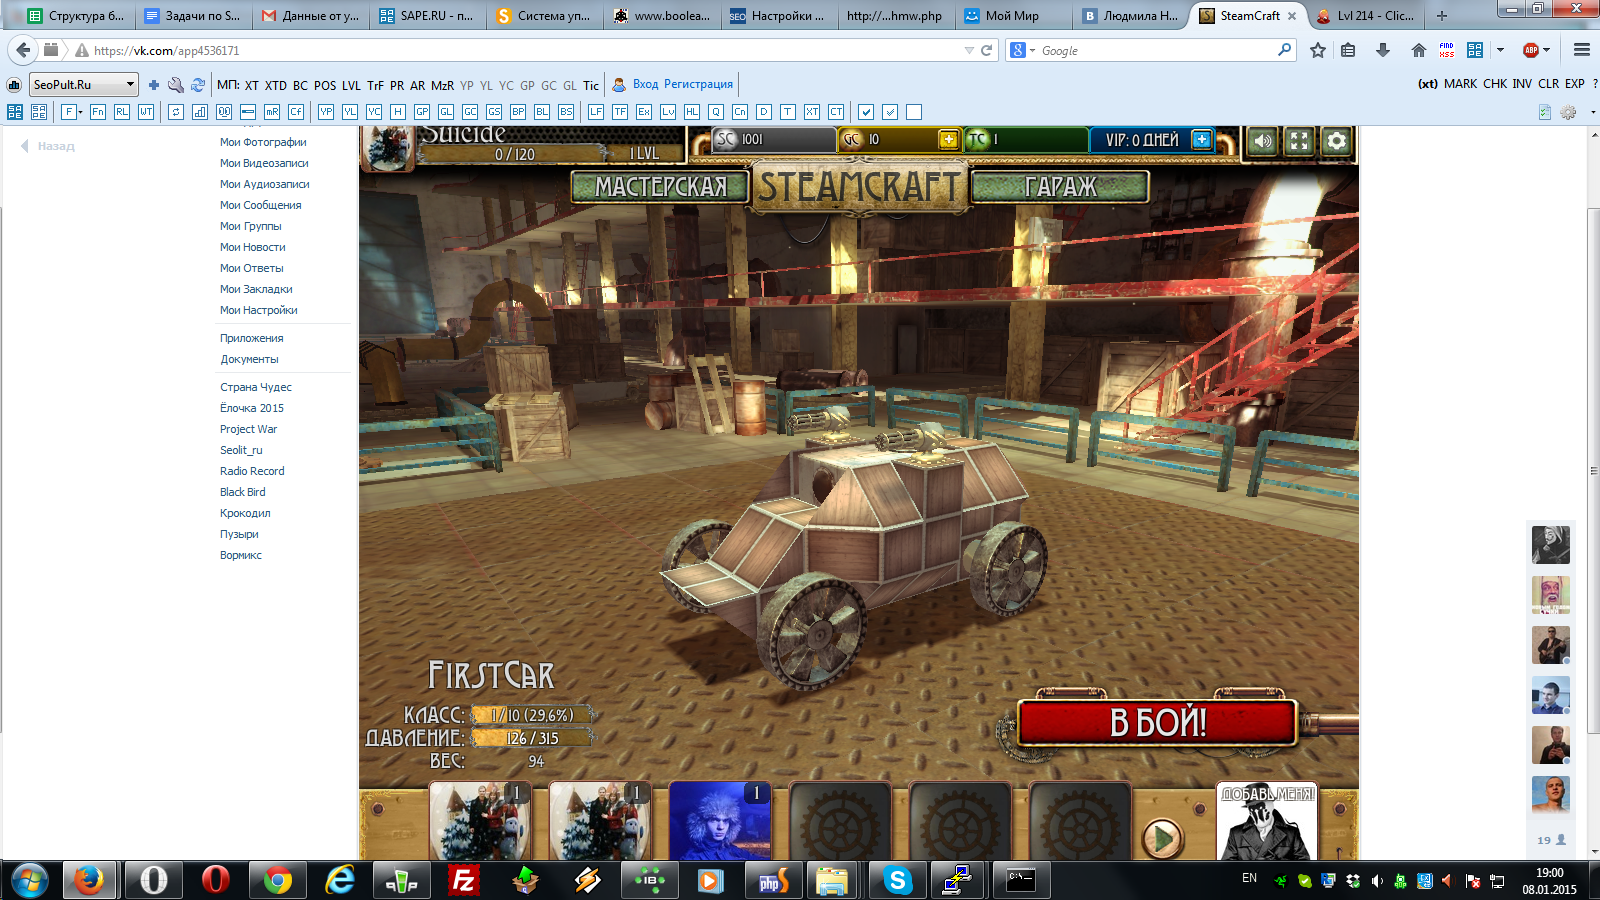The width and height of the screenshot is (1600, 900).
Task: Open the game settings gear
Action: pos(1336,141)
